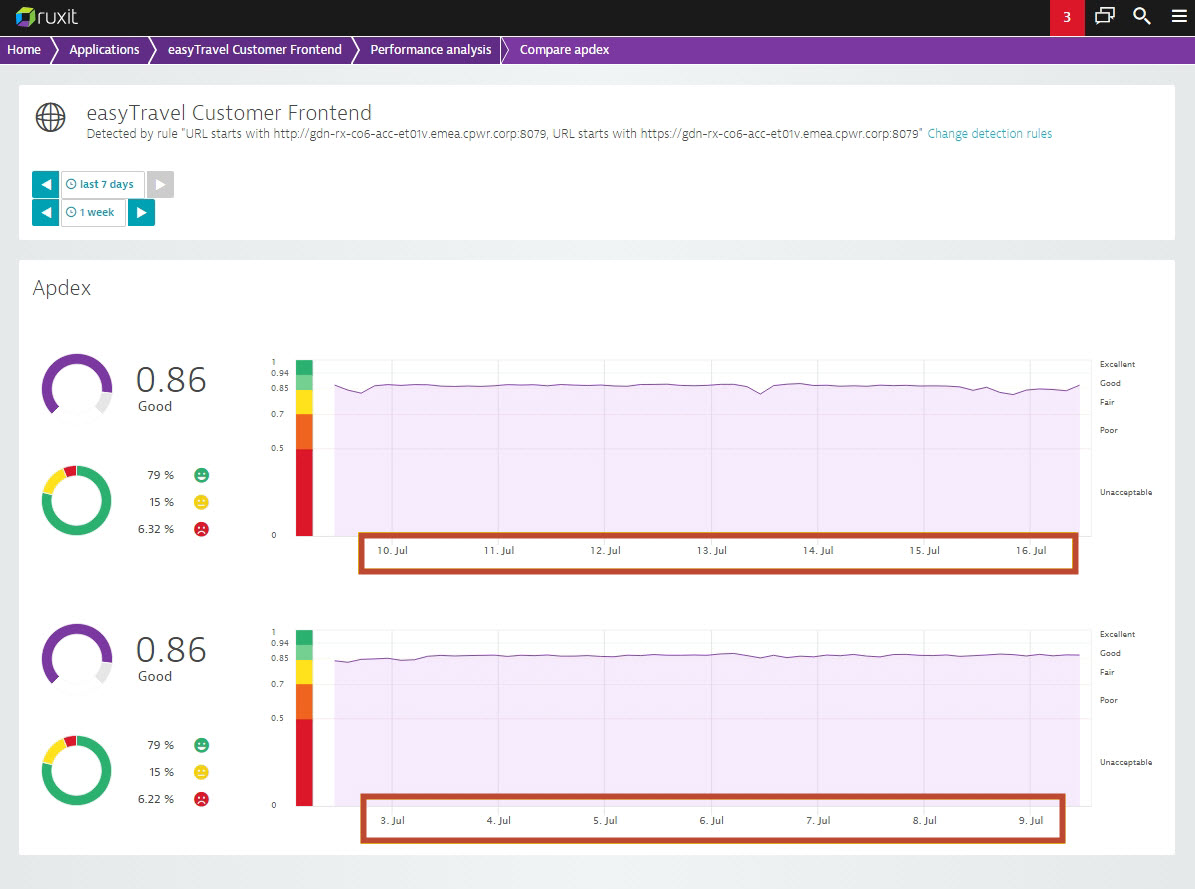
Task: Click the Unacceptable label of bottom chart
Action: click(1126, 762)
